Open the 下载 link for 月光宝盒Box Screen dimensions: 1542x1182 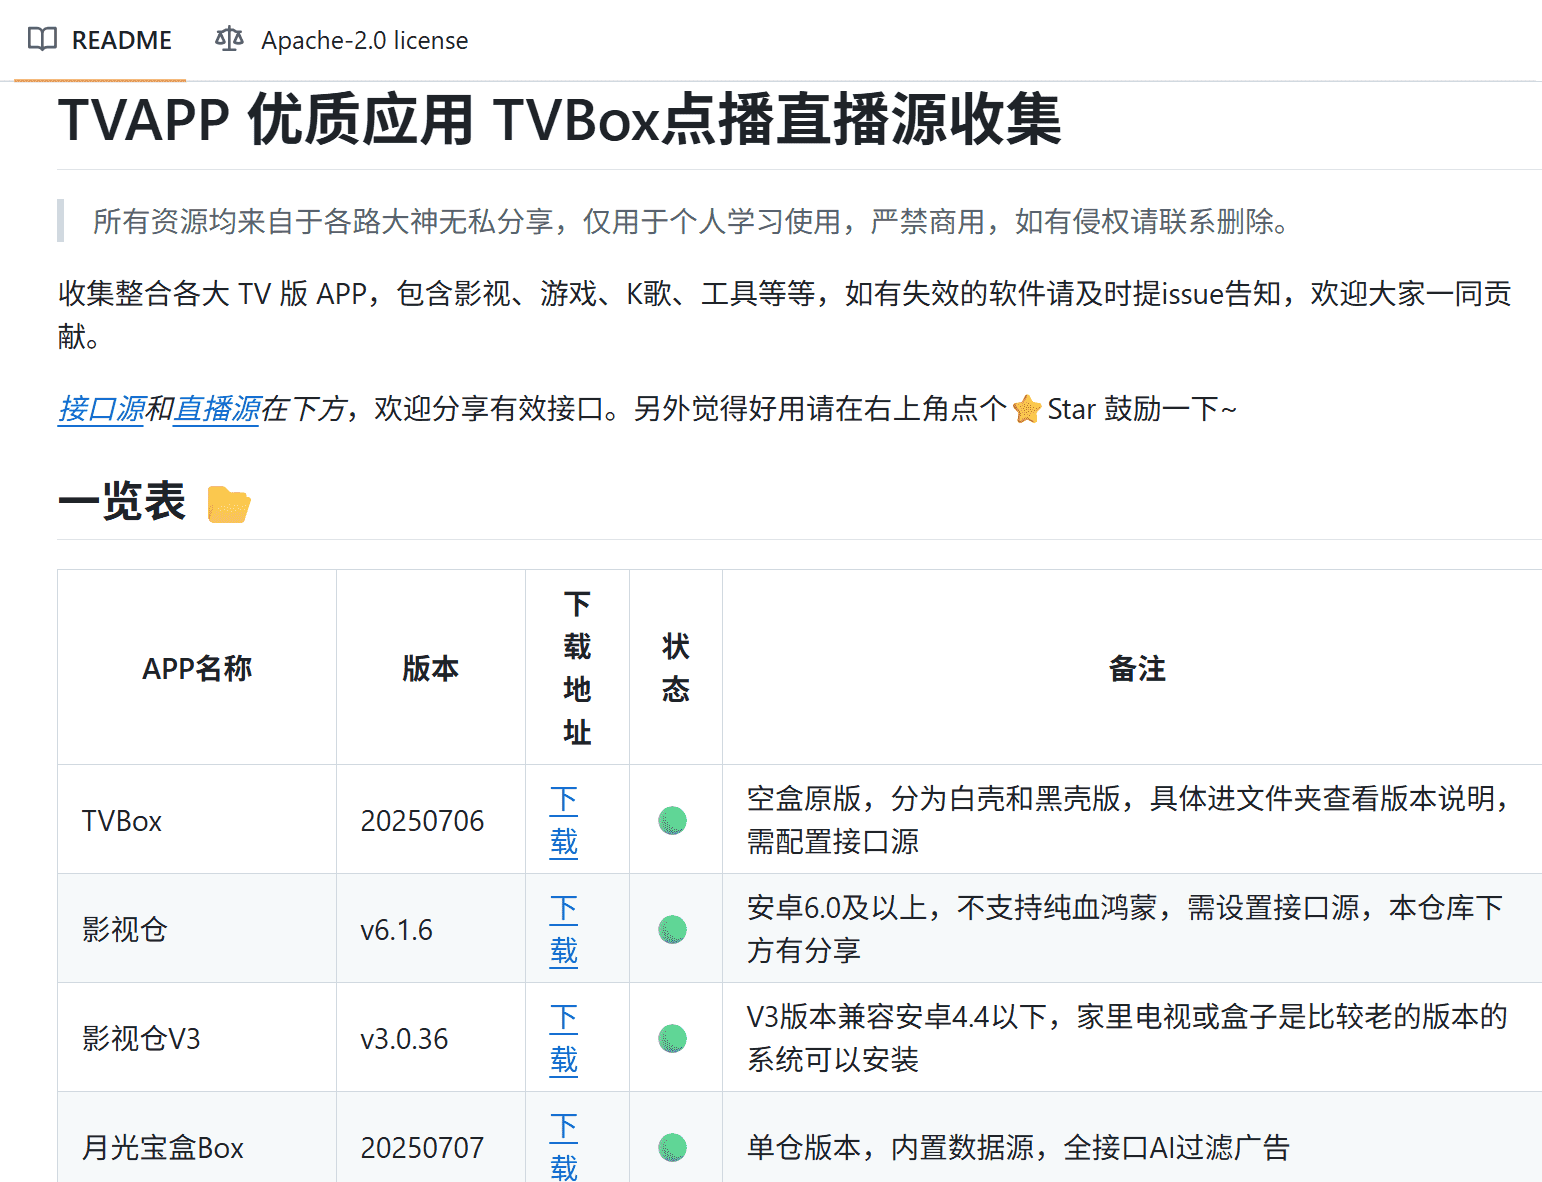coord(564,1146)
